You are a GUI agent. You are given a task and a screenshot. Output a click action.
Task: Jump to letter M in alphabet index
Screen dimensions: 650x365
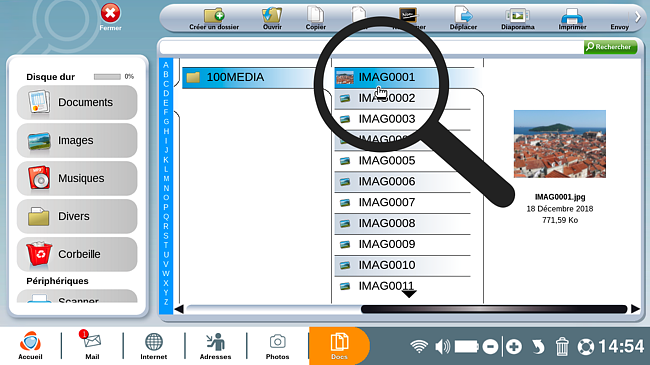tap(166, 179)
